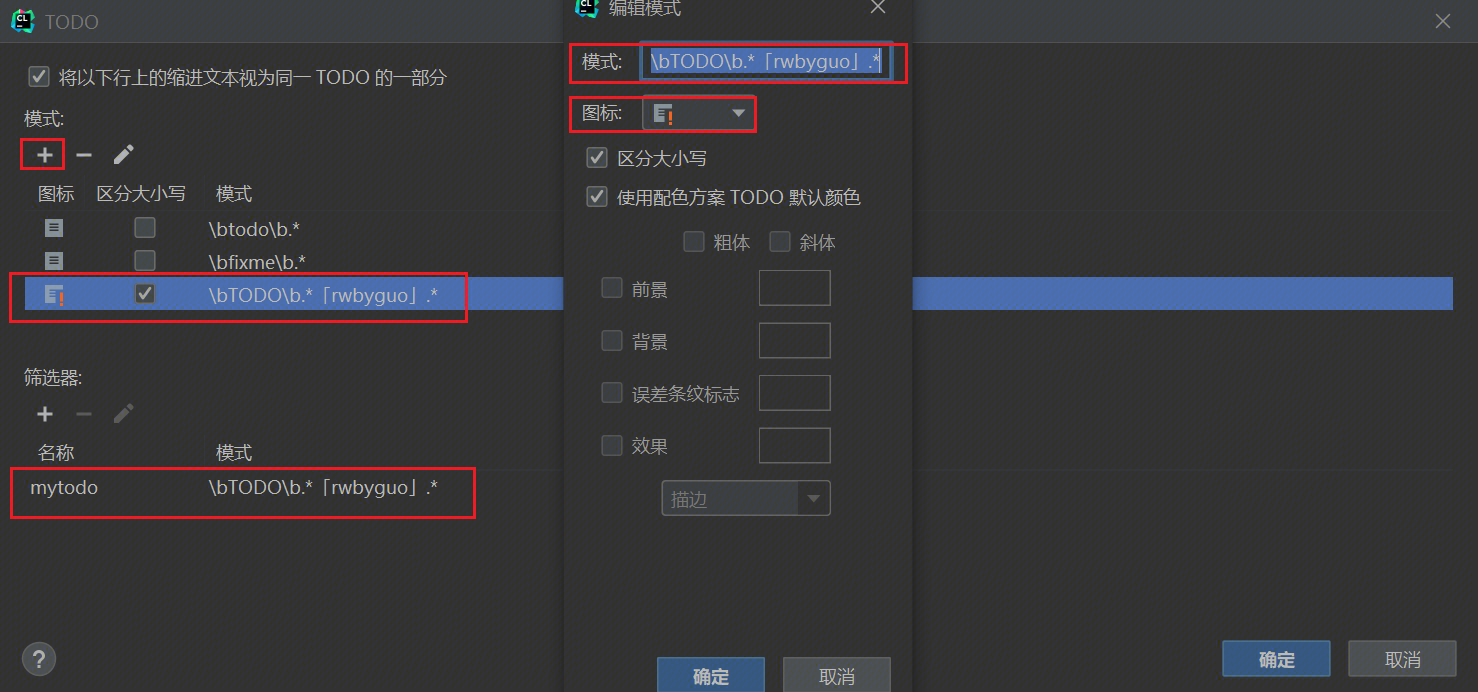The width and height of the screenshot is (1478, 692).
Task: Click the 前景 foreground color swatch
Action: 795,288
